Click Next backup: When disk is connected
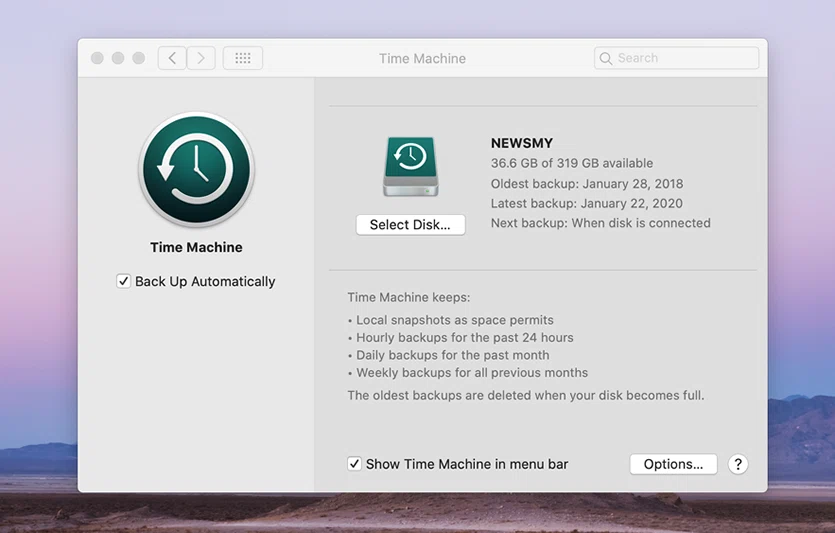The image size is (835, 533). 601,223
